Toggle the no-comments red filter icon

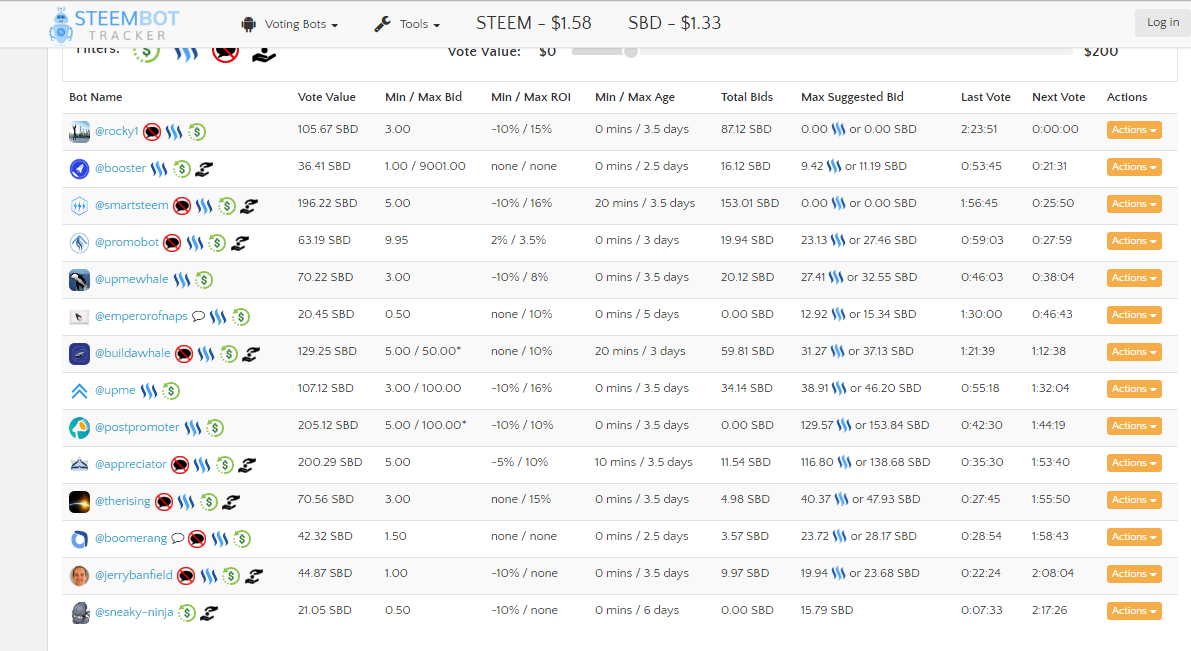point(226,52)
